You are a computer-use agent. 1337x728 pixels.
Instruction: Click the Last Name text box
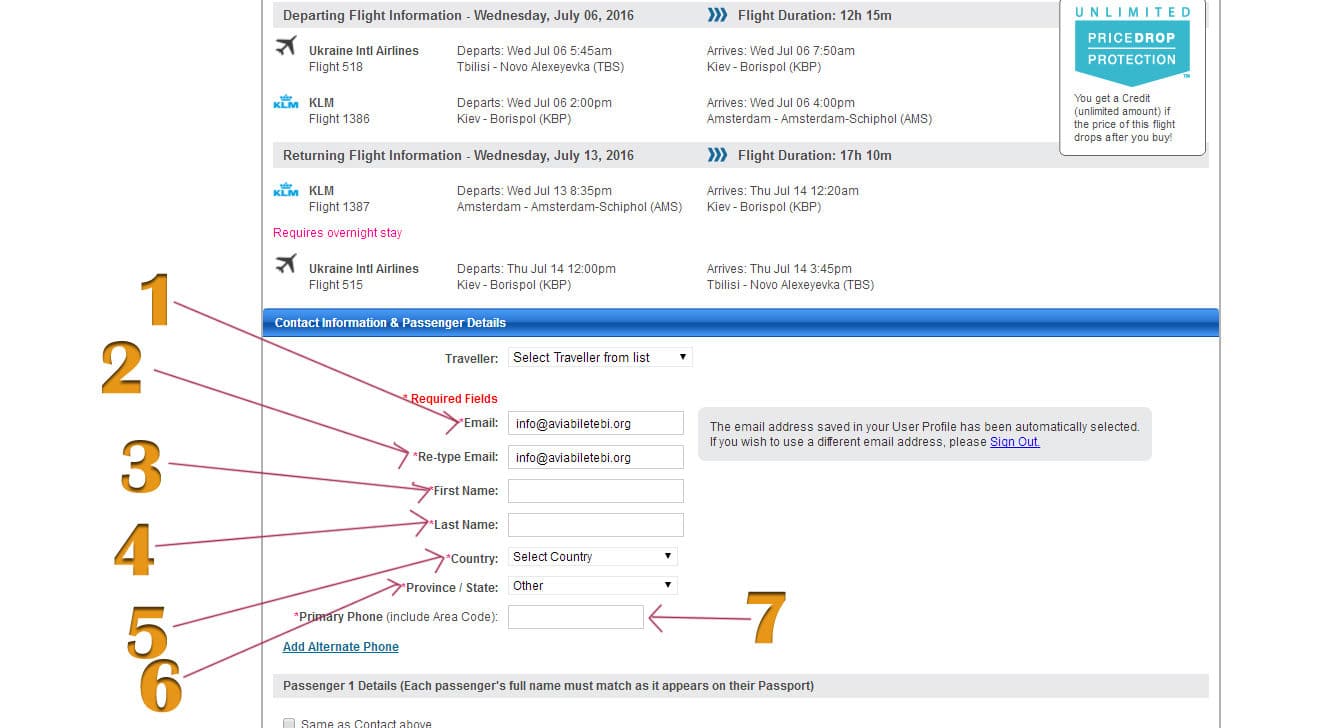595,525
